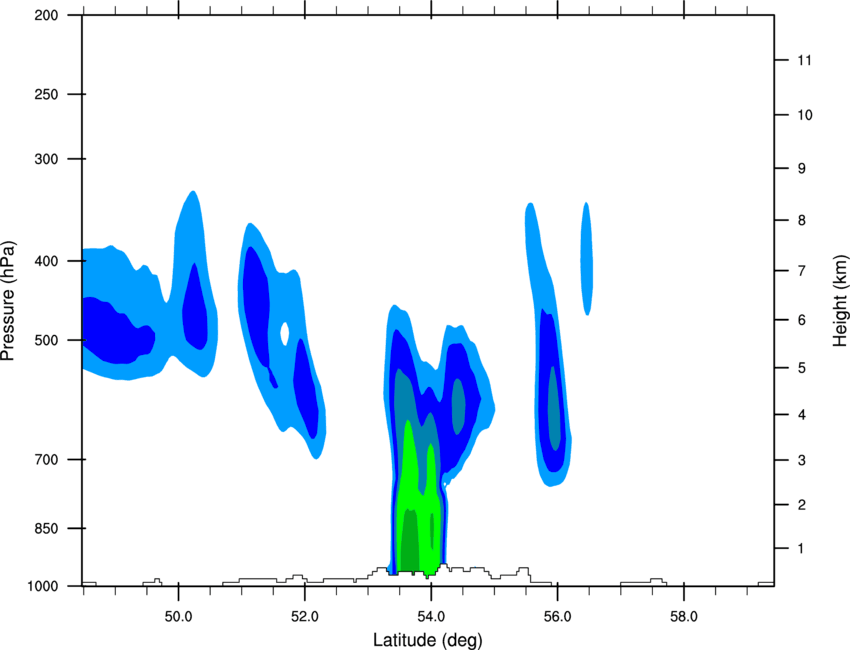Pick the 9 km height label

point(801,169)
